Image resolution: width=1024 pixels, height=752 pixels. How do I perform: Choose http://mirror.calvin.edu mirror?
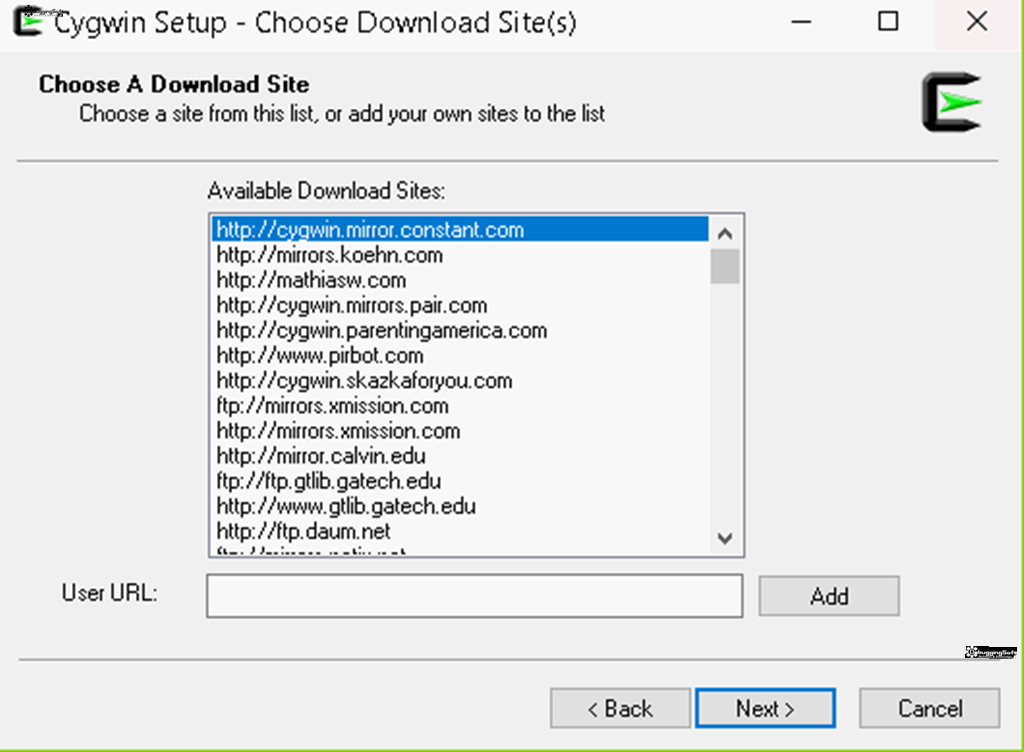pyautogui.click(x=460, y=456)
